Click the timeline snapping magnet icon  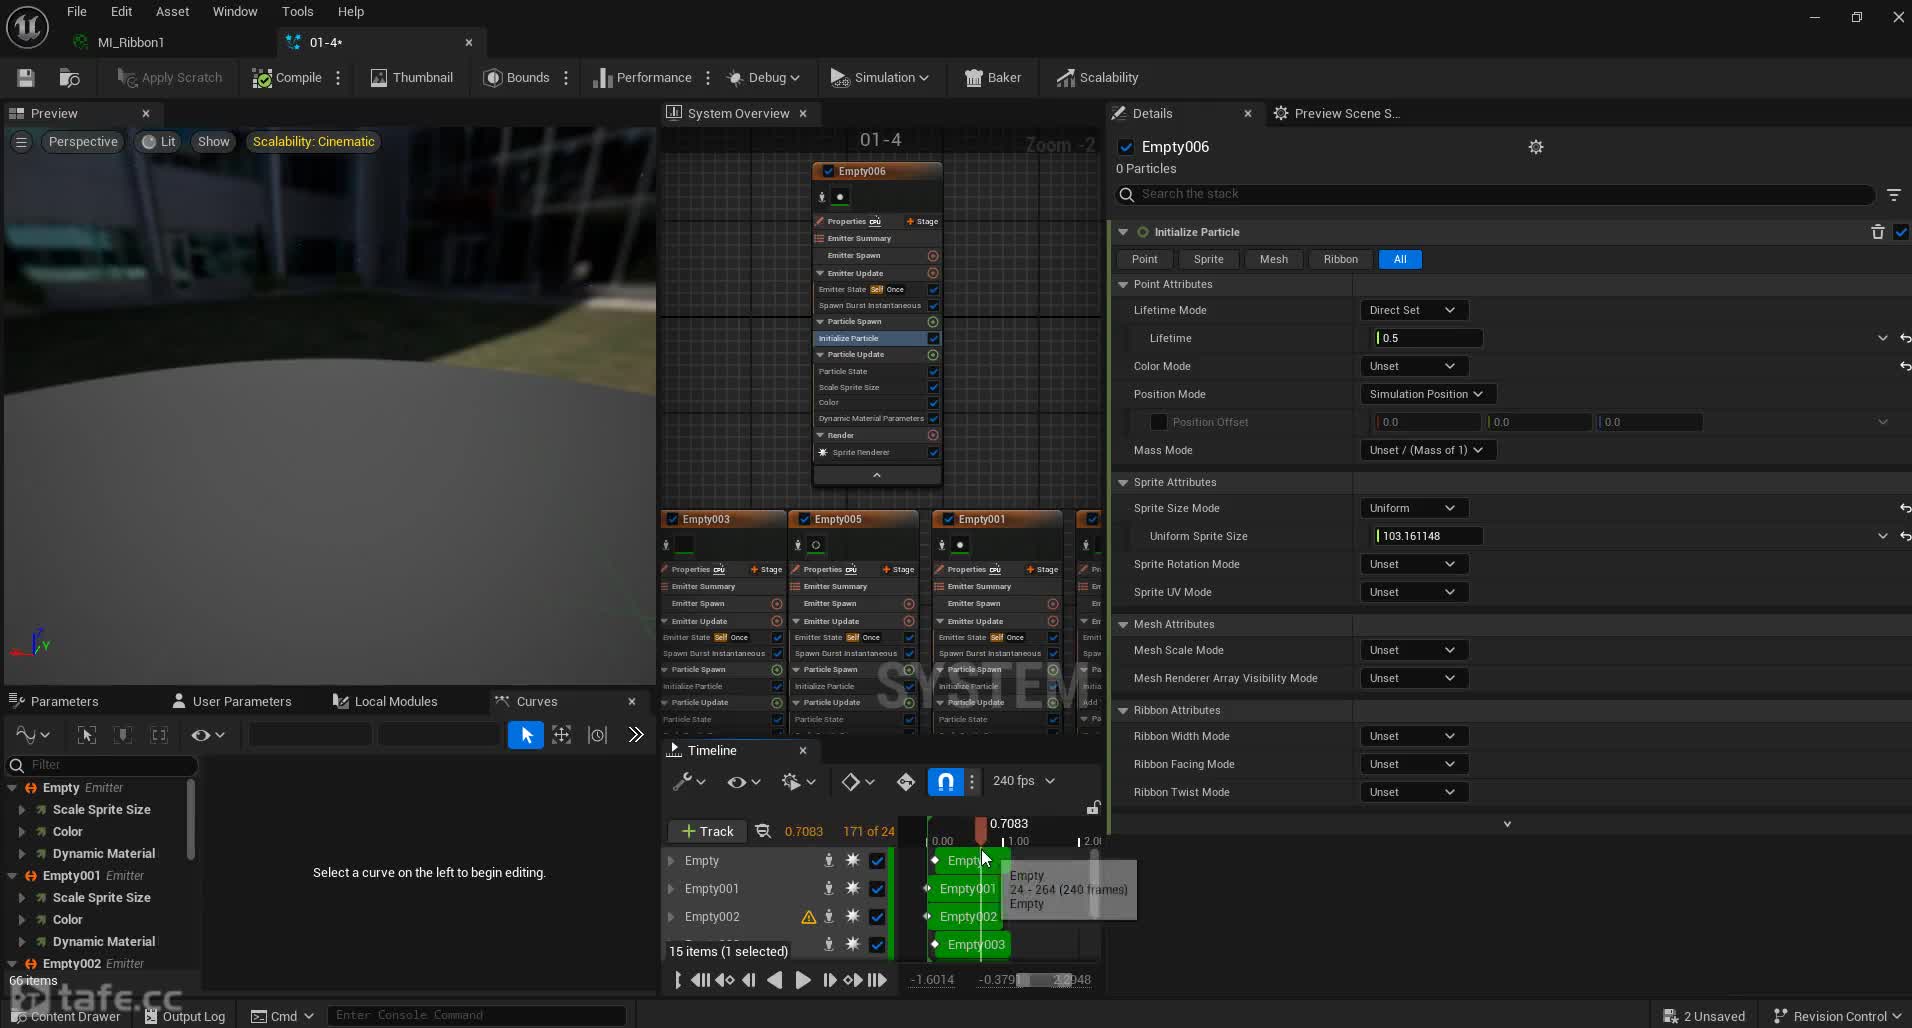pyautogui.click(x=945, y=781)
